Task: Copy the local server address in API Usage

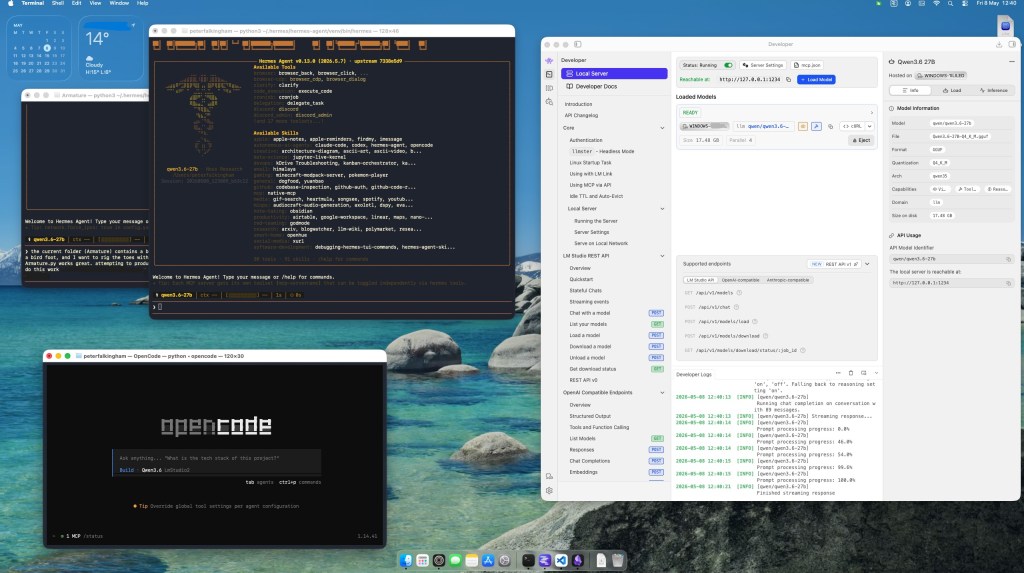Action: [x=1008, y=283]
